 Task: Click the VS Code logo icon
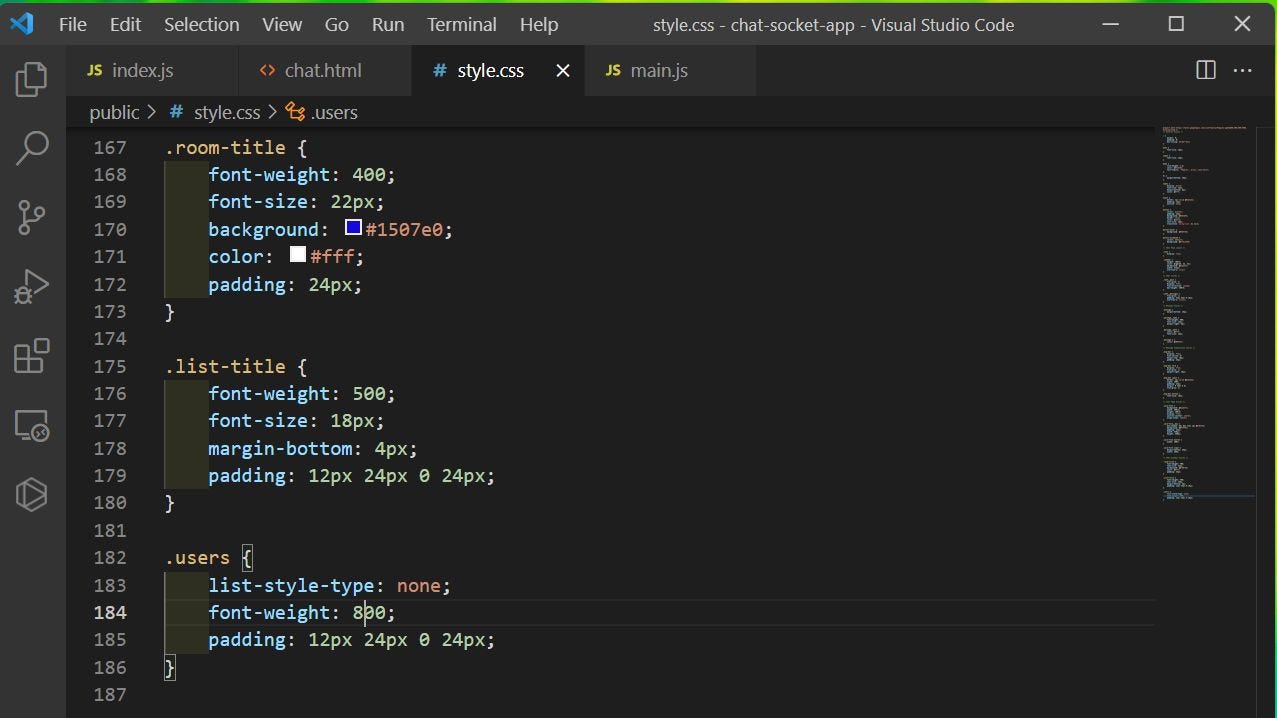21,24
